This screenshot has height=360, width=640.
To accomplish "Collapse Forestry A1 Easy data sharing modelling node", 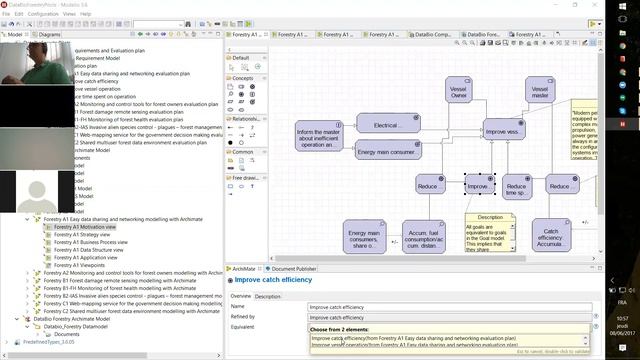I will coord(27,220).
